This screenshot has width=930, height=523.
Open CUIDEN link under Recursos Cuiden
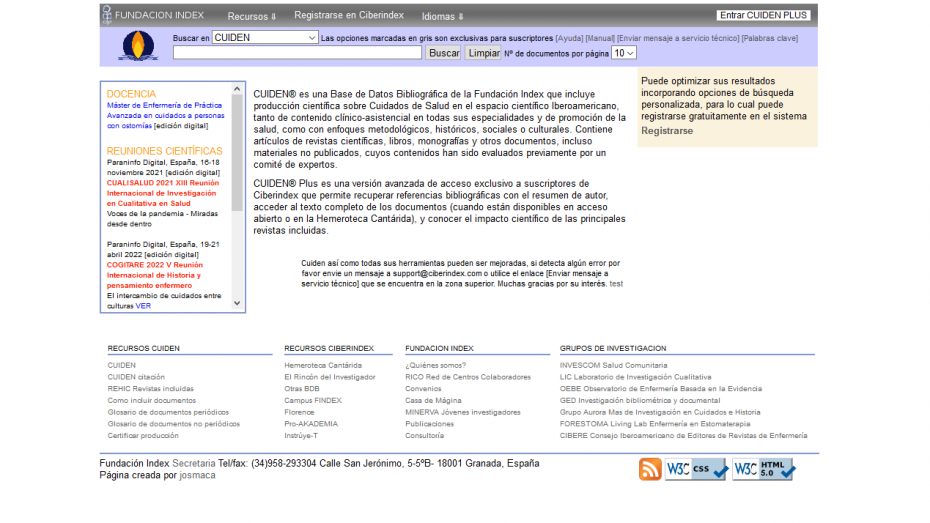122,365
